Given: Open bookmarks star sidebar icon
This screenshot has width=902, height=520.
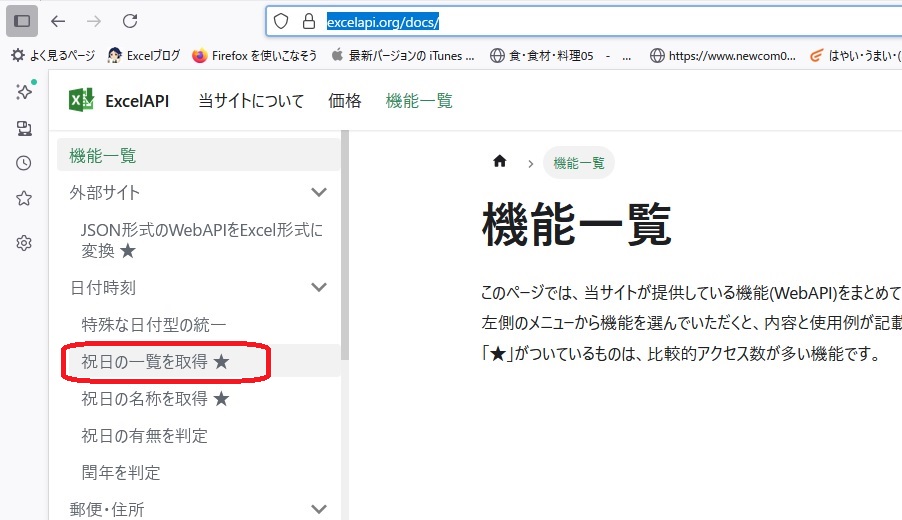Looking at the screenshot, I should (24, 198).
